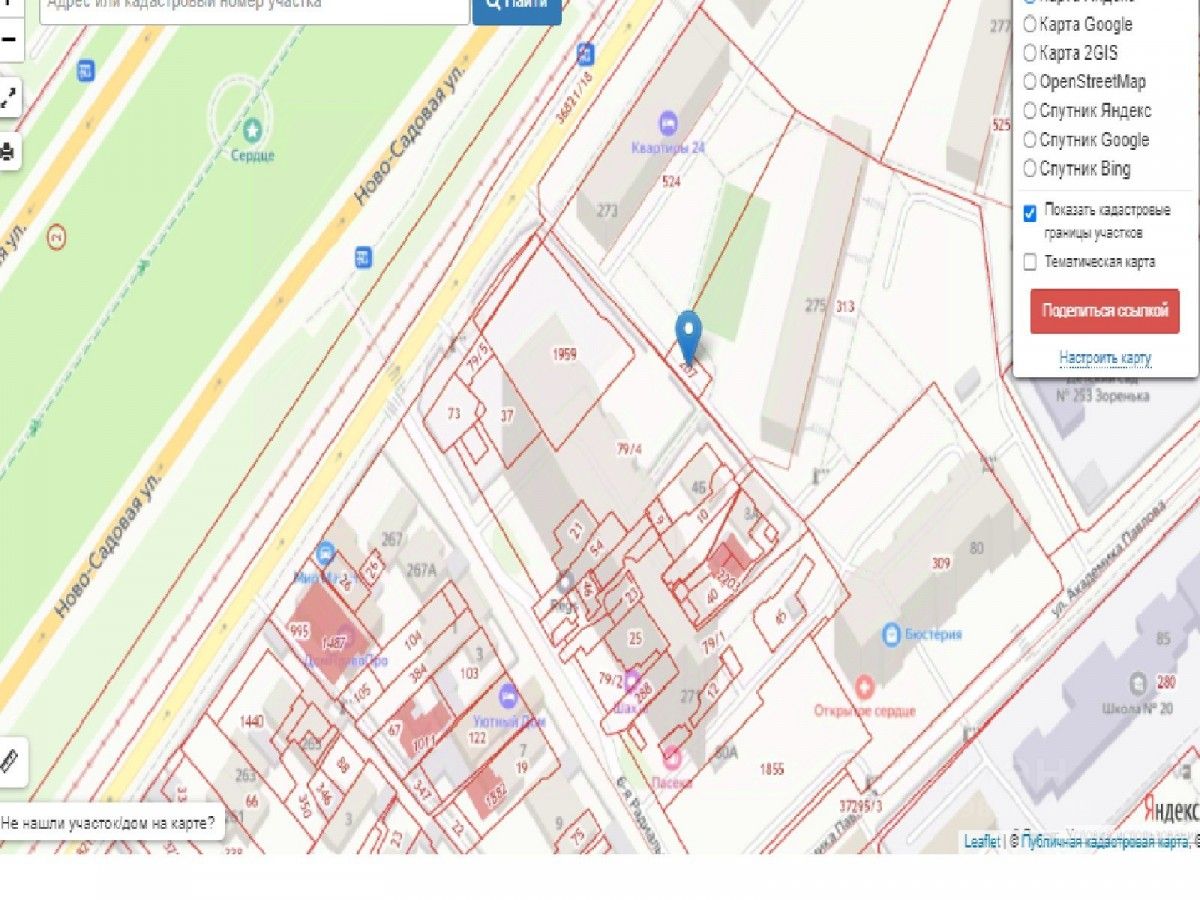Select the Карта 2GIS radio option
Image resolution: width=1200 pixels, height=900 pixels.
(x=1030, y=53)
